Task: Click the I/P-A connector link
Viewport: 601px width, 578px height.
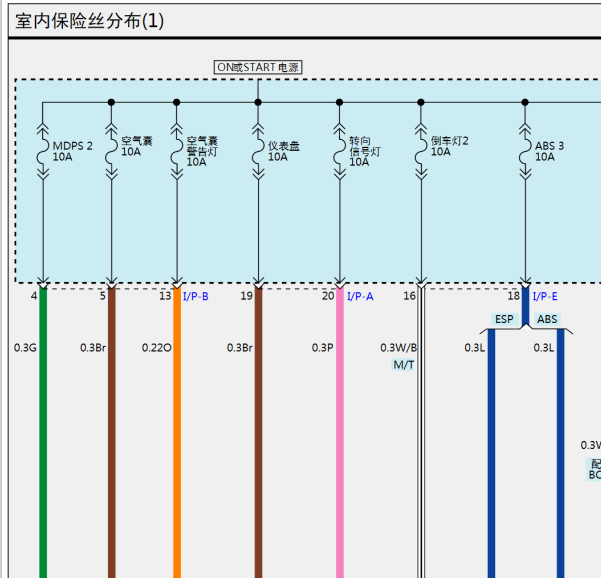Action: [360, 296]
